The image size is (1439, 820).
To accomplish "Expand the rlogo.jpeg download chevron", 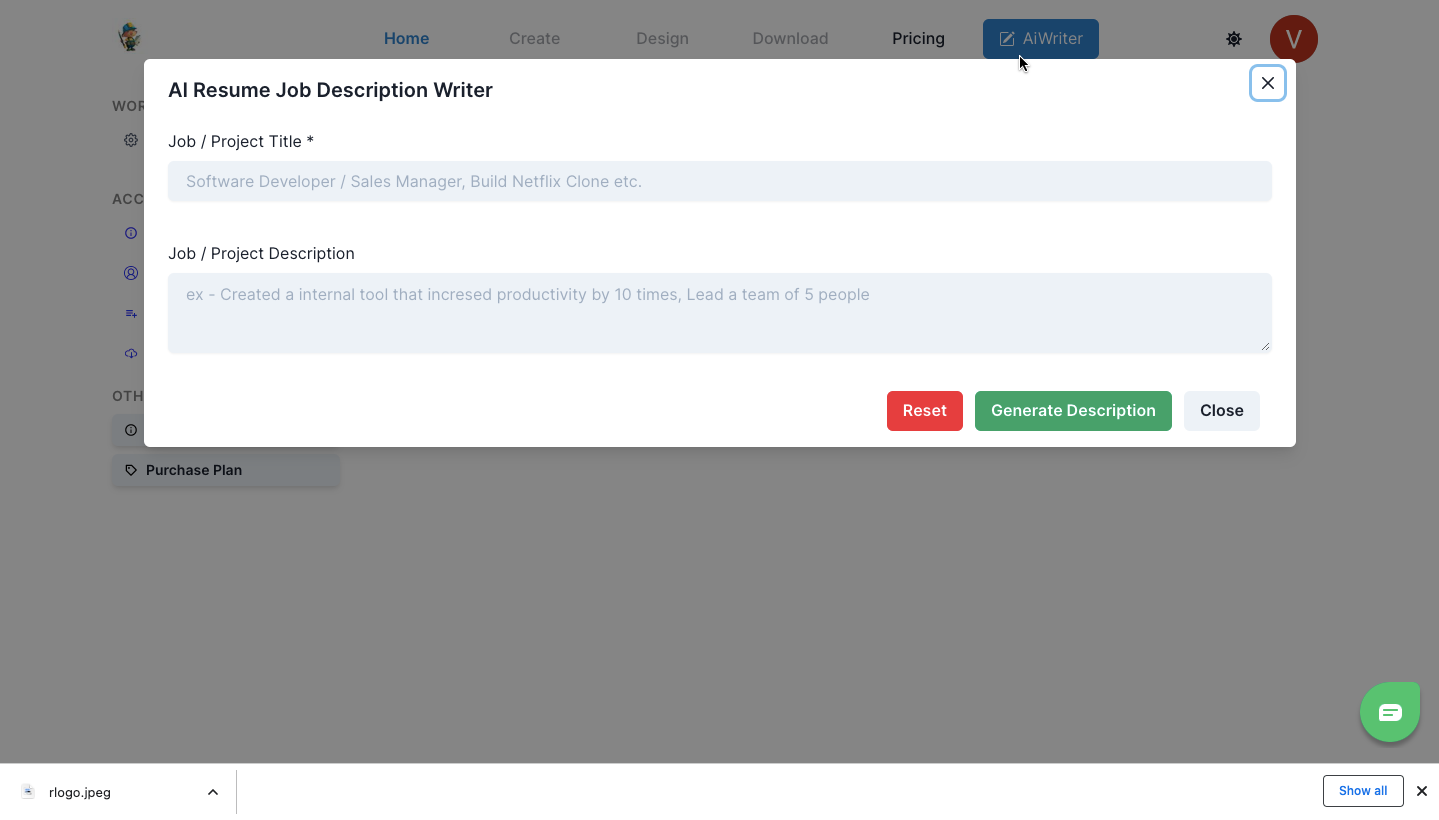I will pyautogui.click(x=212, y=791).
